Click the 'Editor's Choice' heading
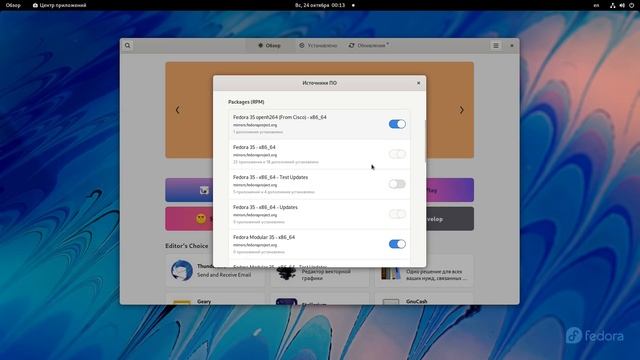The image size is (640, 360). click(x=187, y=246)
